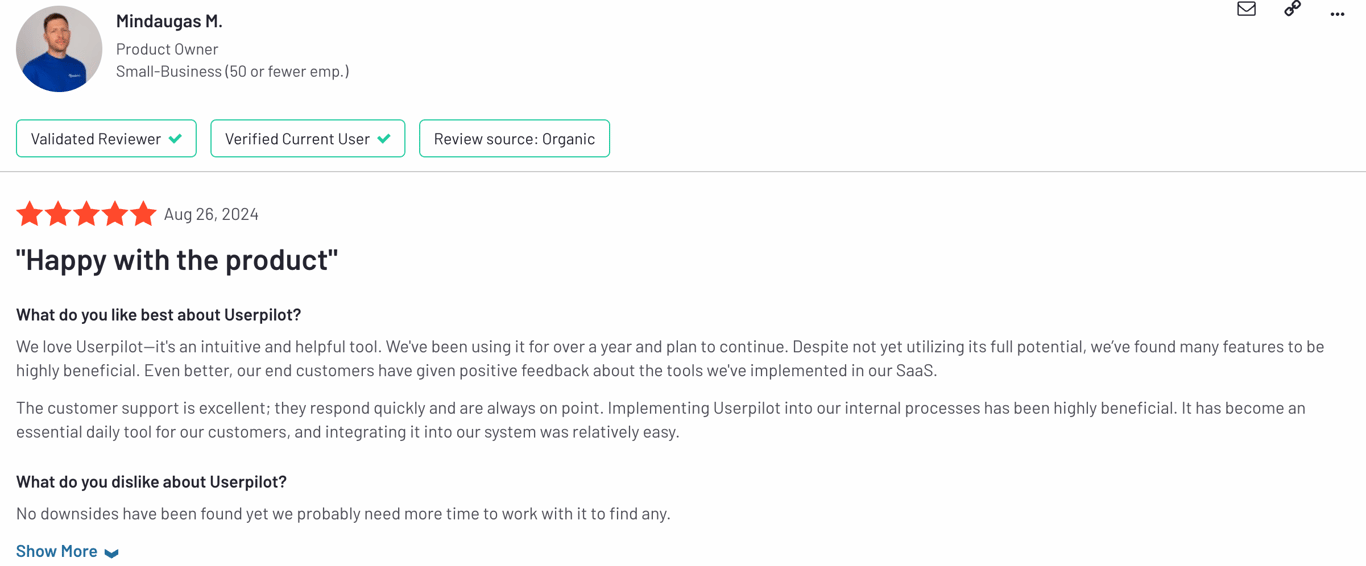Click the second red rating star
1366x566 pixels.
point(58,213)
